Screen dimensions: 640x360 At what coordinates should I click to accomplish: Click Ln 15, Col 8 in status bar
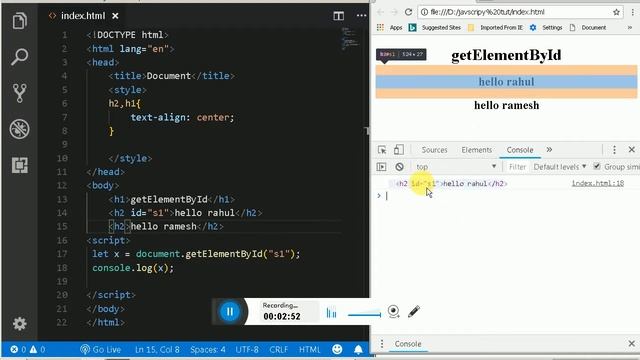[157, 350]
